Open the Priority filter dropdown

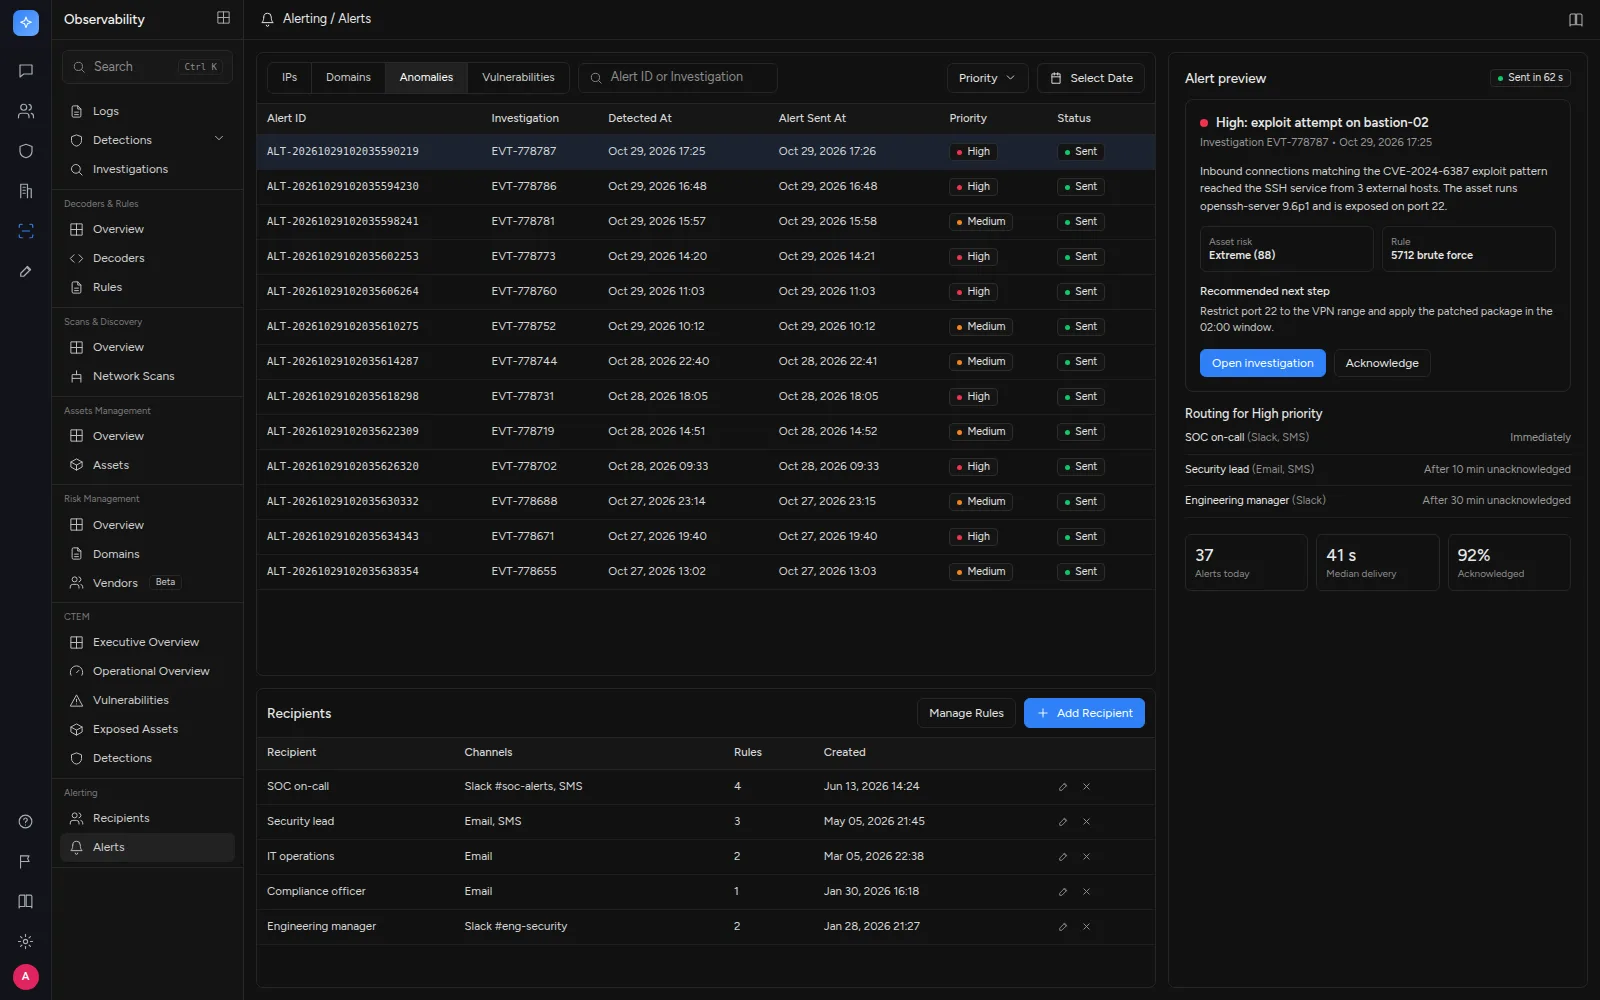point(987,78)
